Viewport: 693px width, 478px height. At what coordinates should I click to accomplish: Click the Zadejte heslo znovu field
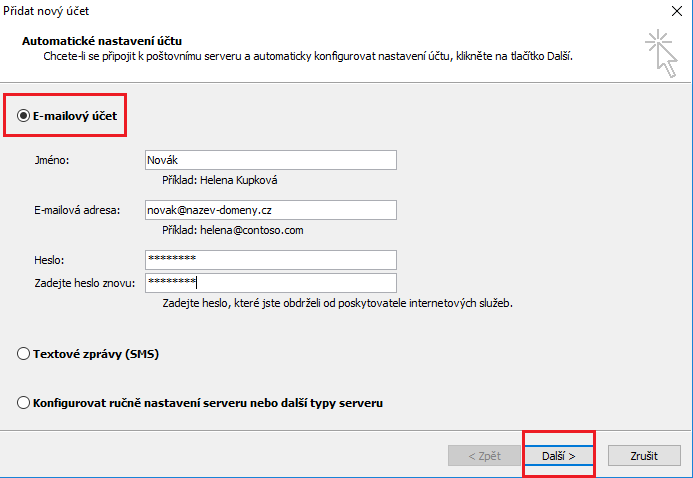[270, 283]
